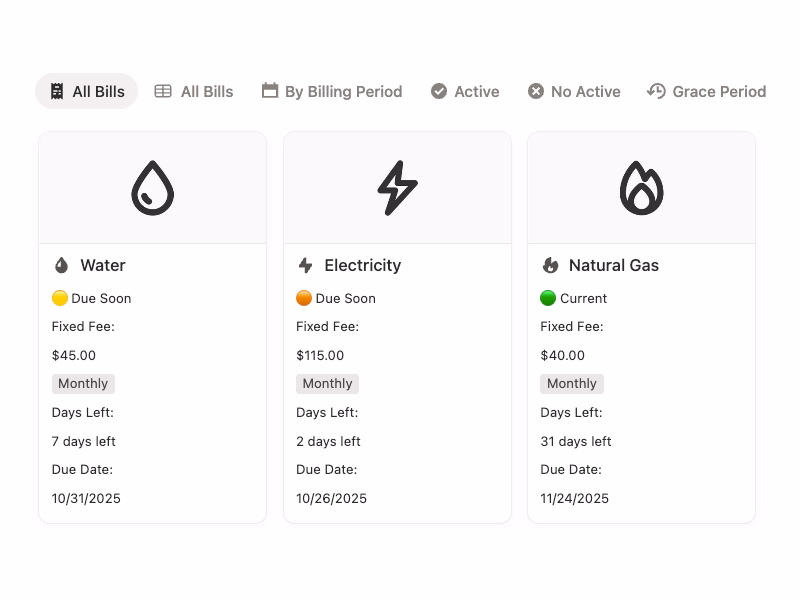Click the 10/31/2025 due date on Water card

coord(86,498)
